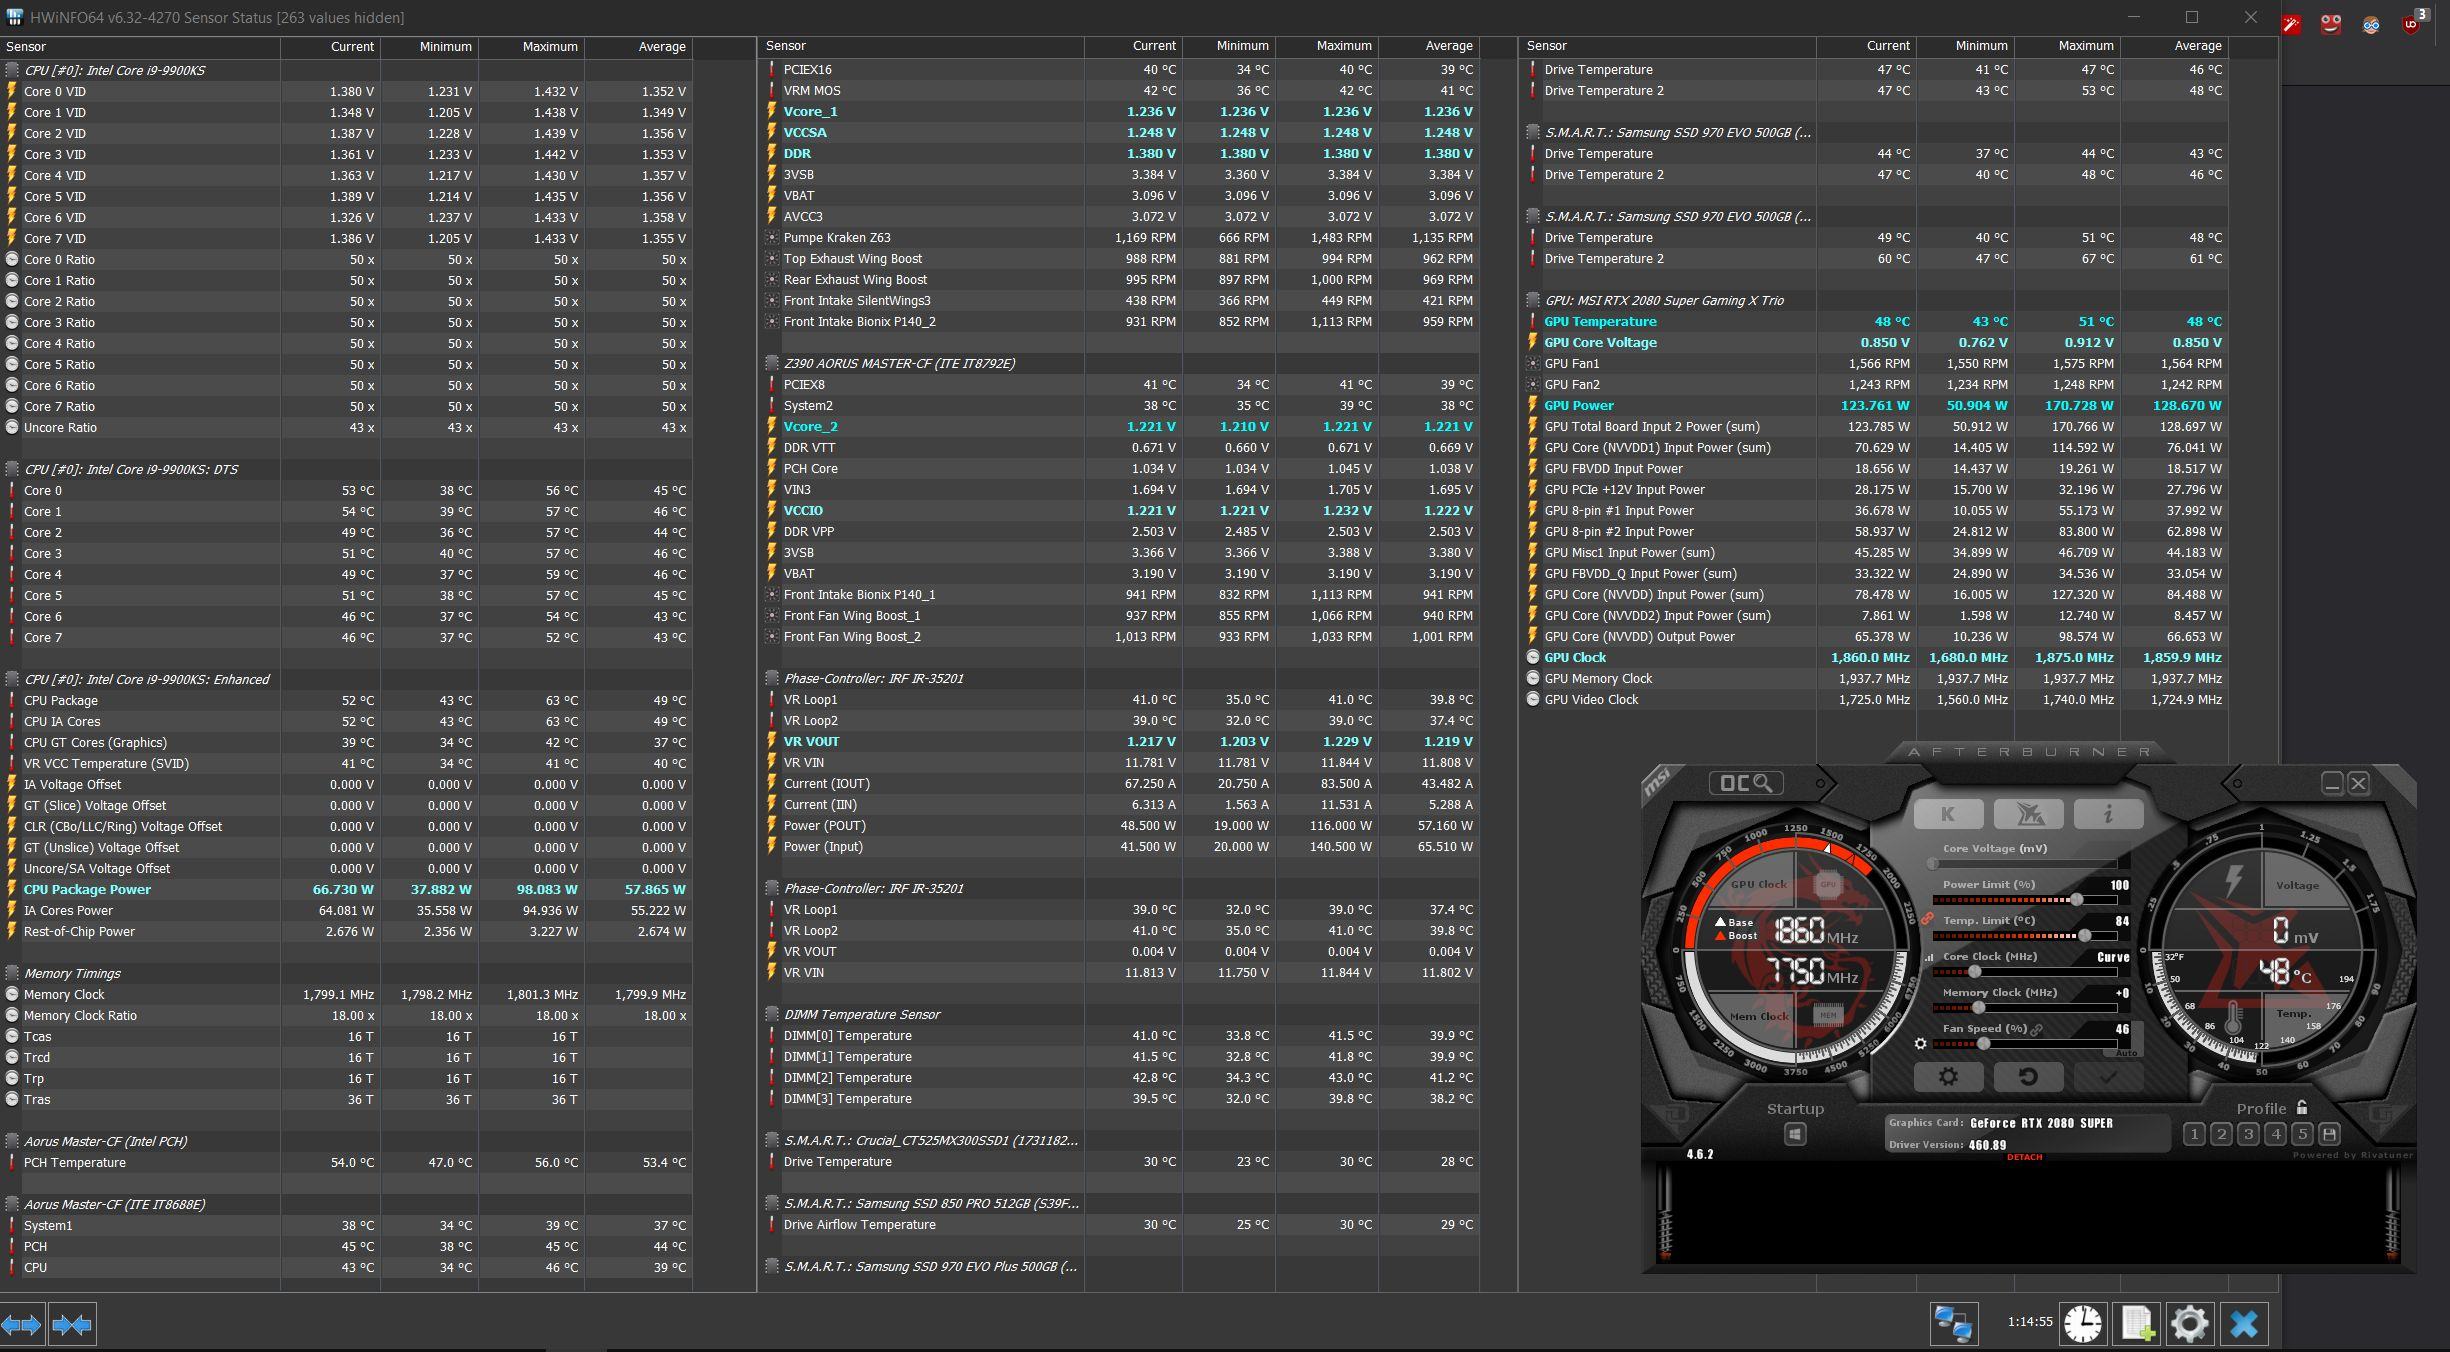Select Z390 AORUS MASTER-CF (ITE IT8792E) group
Screen dimensions: 2450x1352
click(899, 363)
